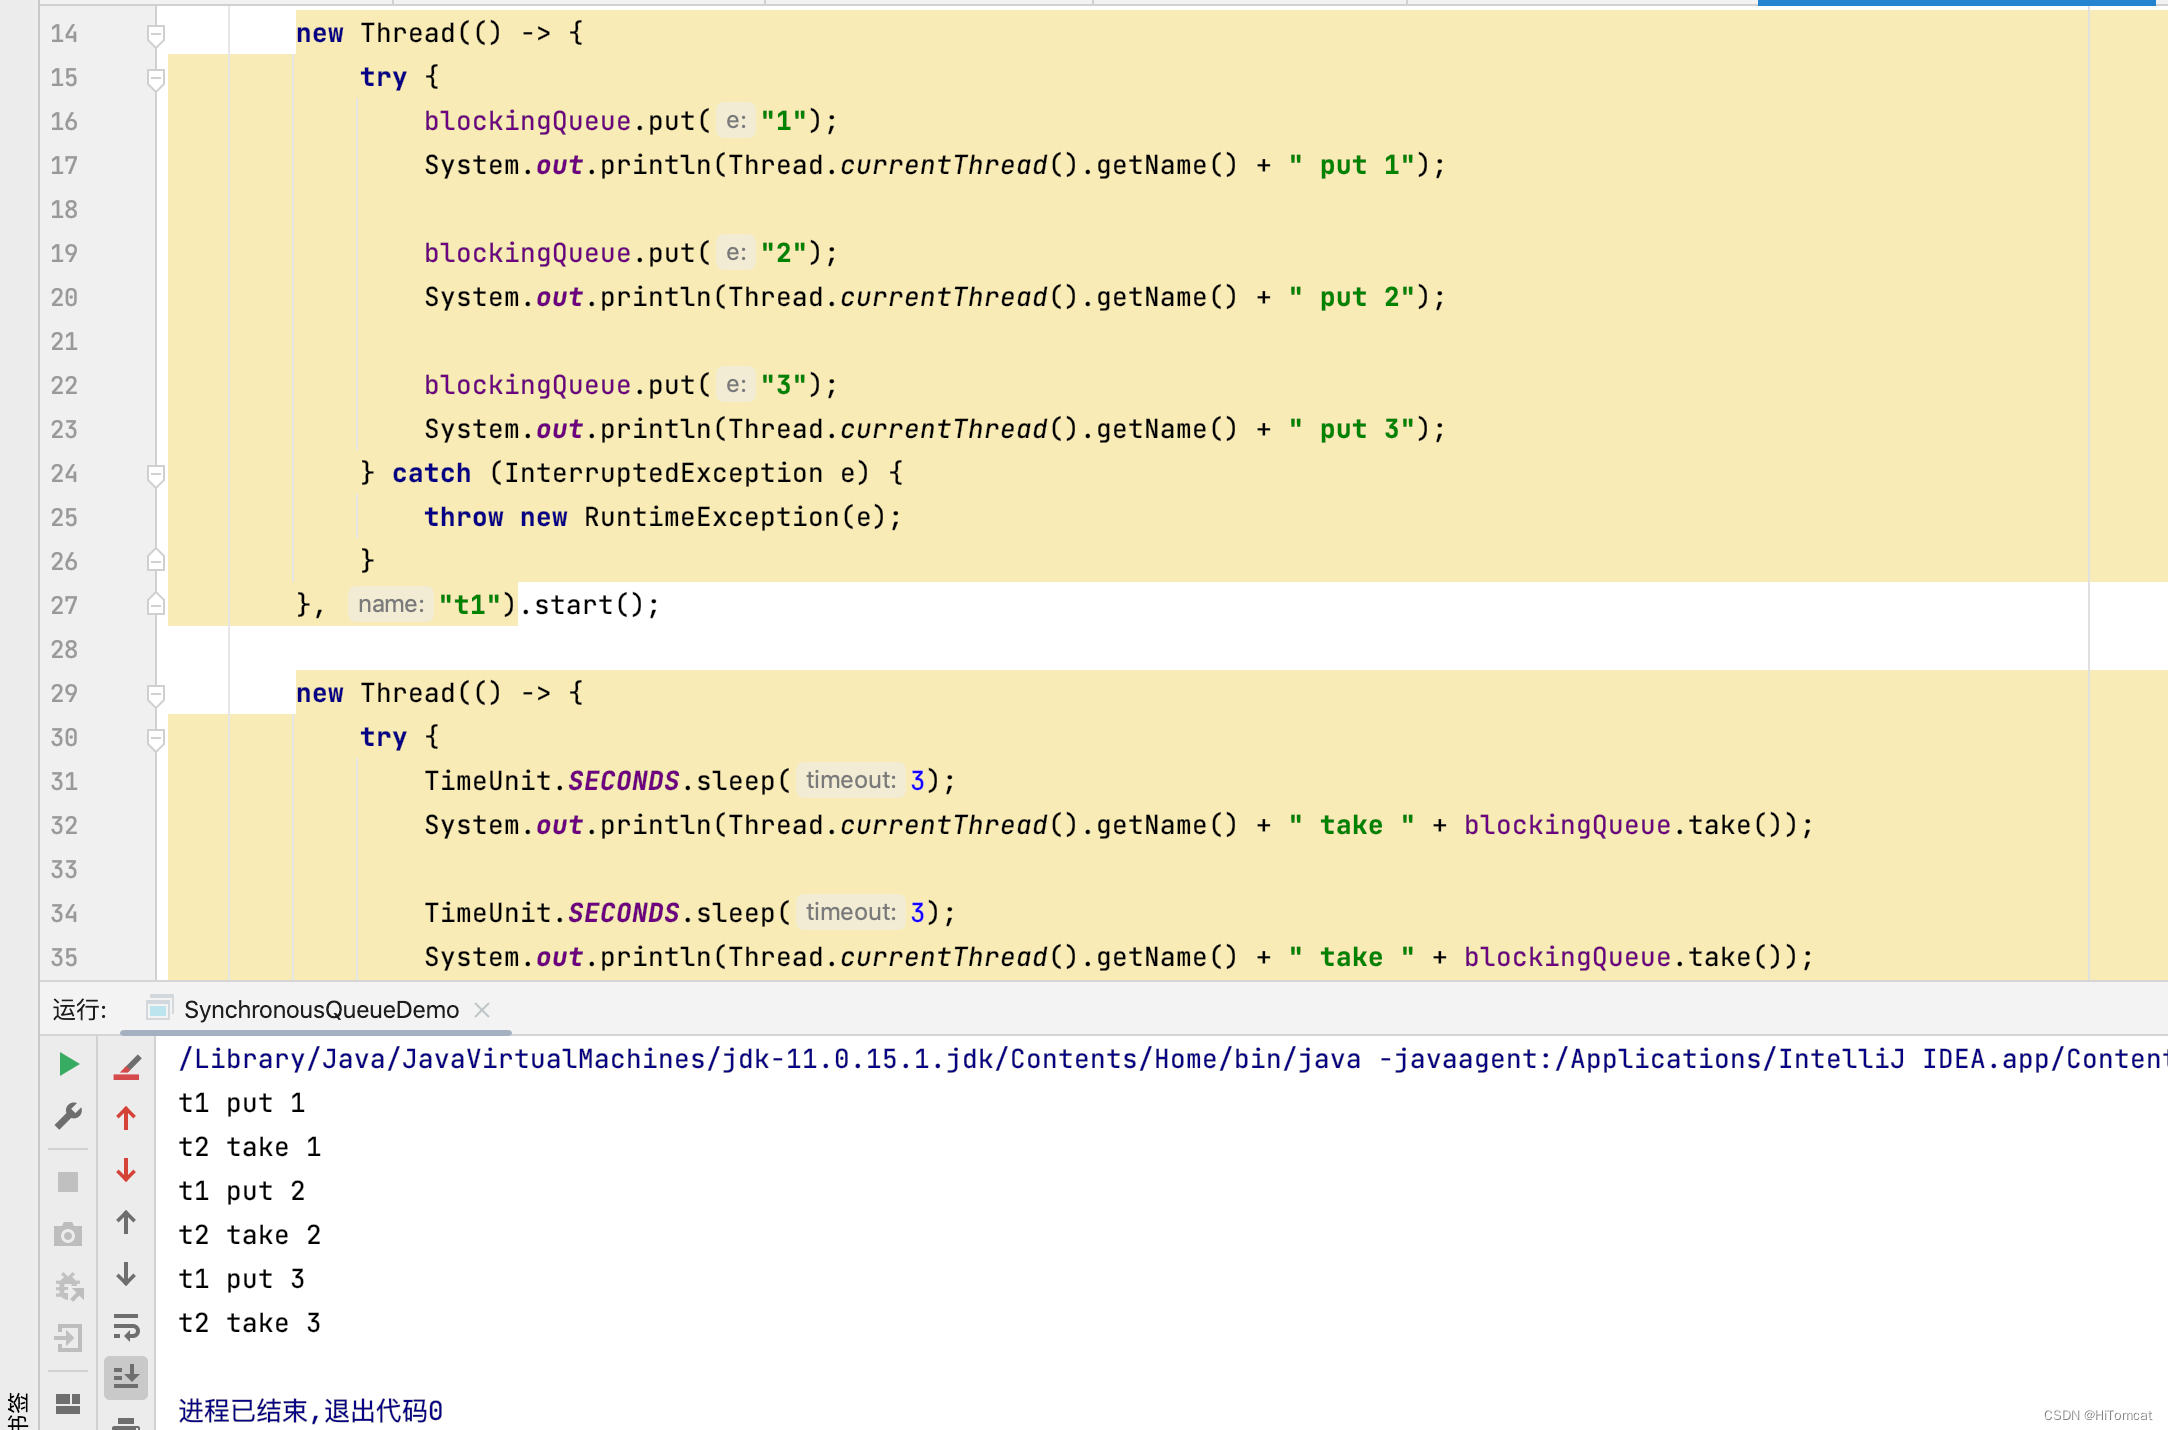
Task: Collapse the try block at line 15
Action: [155, 78]
